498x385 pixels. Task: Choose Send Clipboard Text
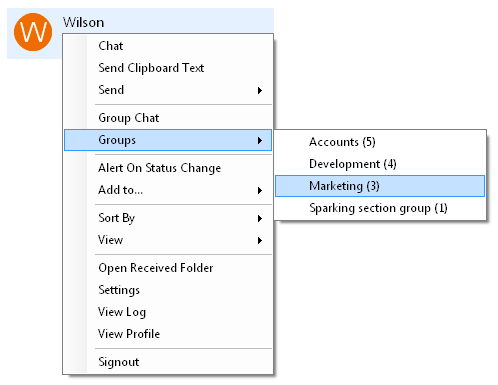coord(168,68)
